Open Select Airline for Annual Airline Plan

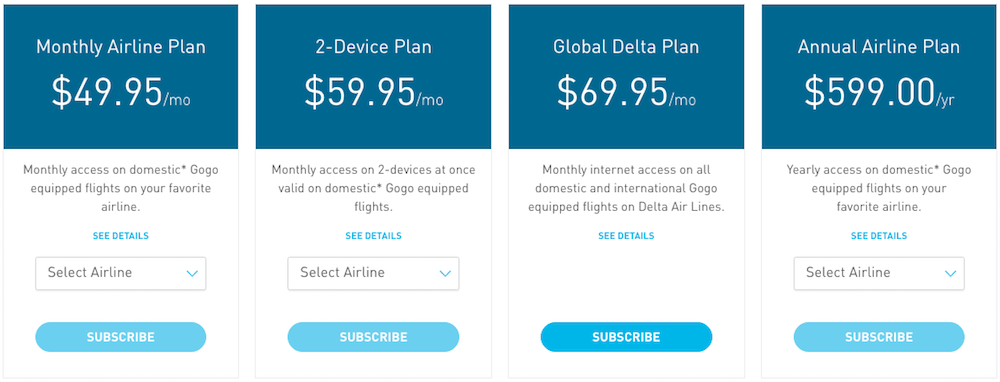(879, 274)
